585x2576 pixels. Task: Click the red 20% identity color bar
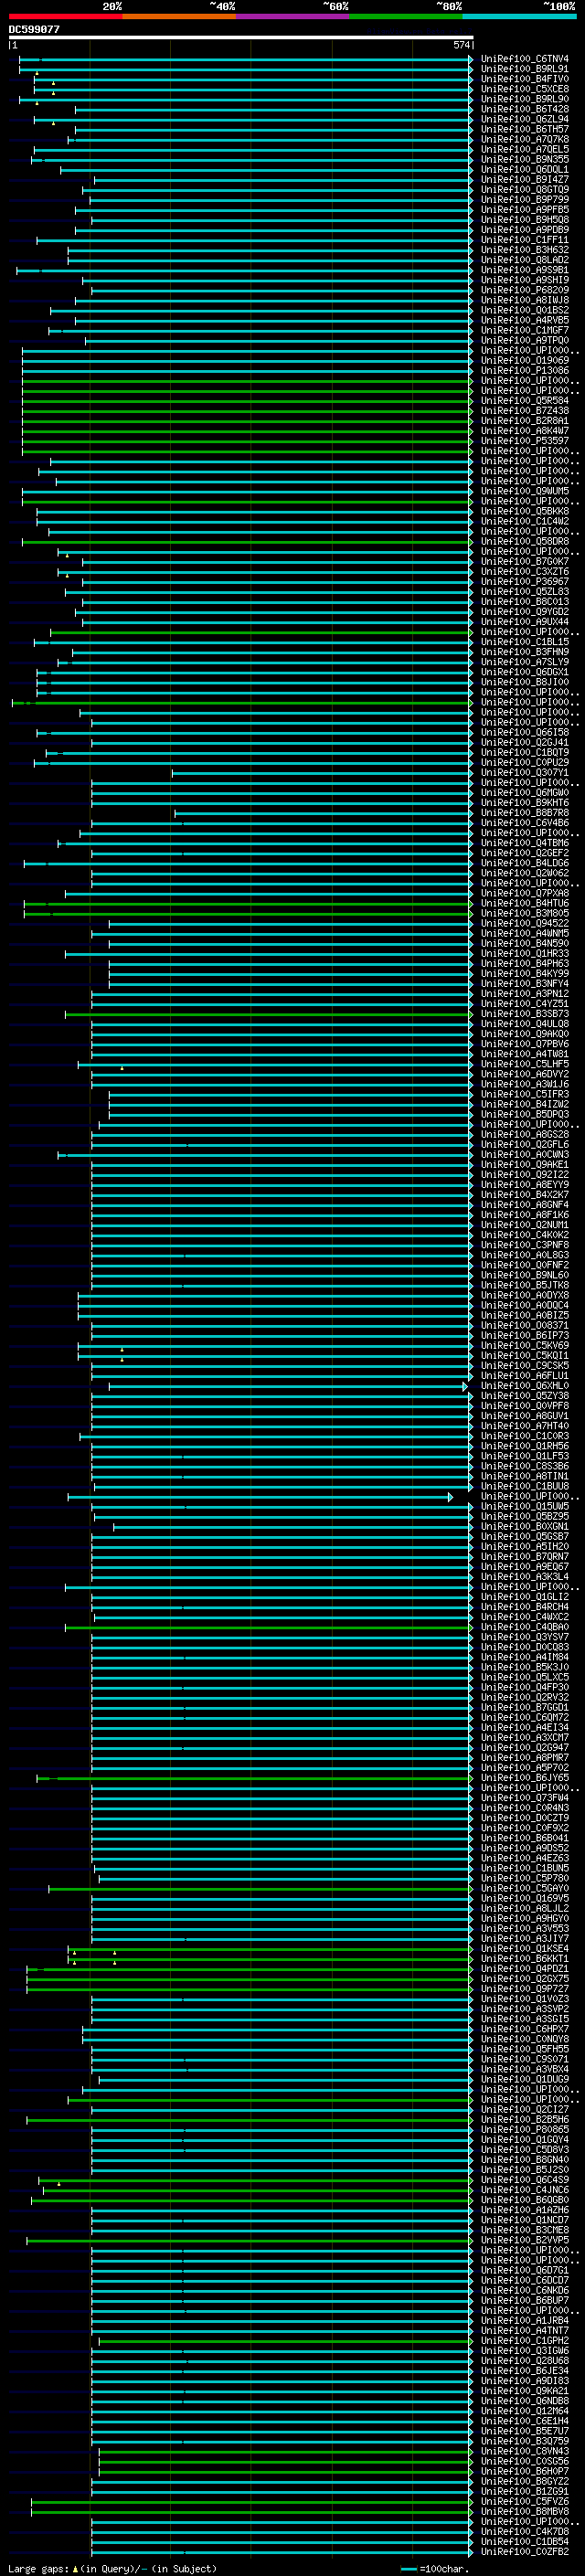click(65, 16)
